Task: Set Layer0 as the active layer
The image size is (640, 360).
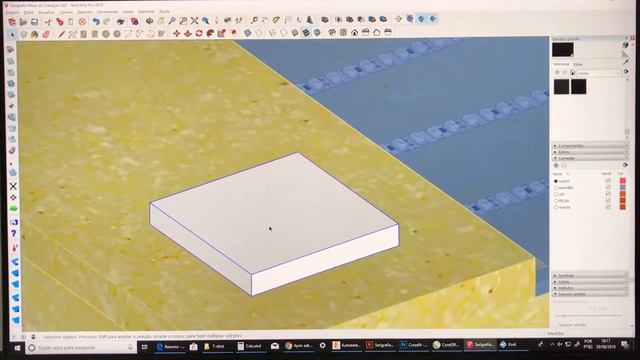Action: pos(556,181)
